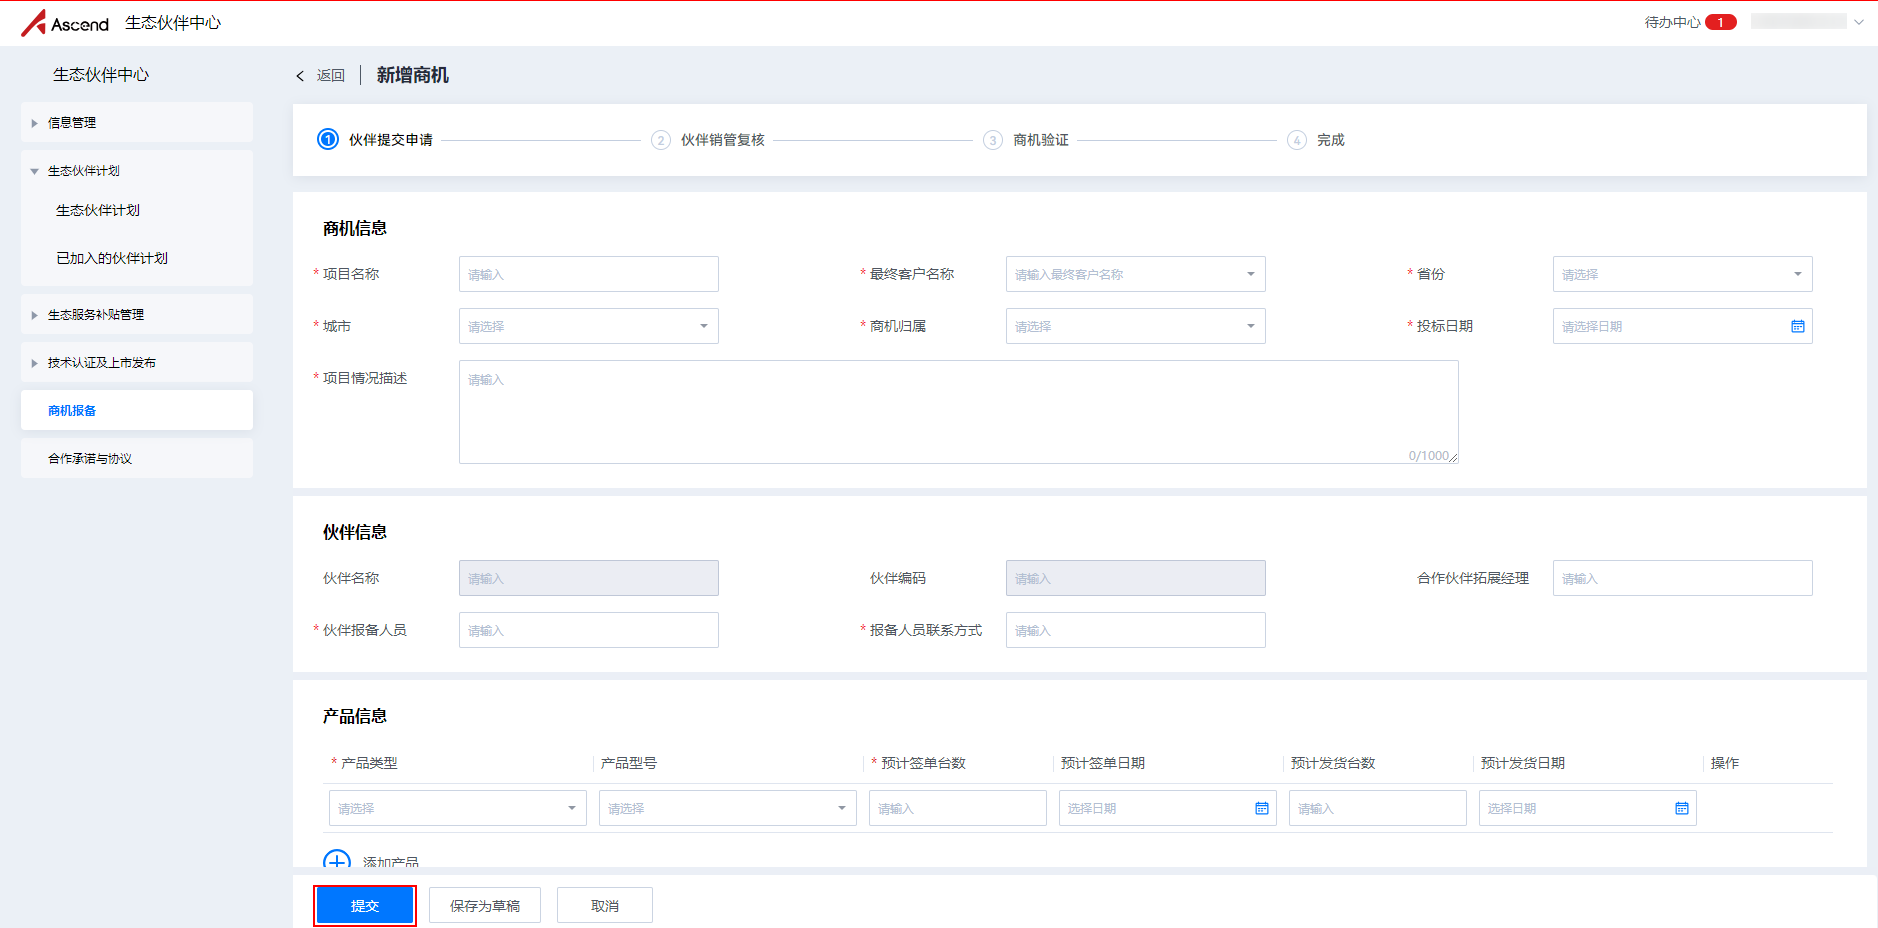Open the 合作承诺与协议 menu item
The width and height of the screenshot is (1878, 928).
137,459
